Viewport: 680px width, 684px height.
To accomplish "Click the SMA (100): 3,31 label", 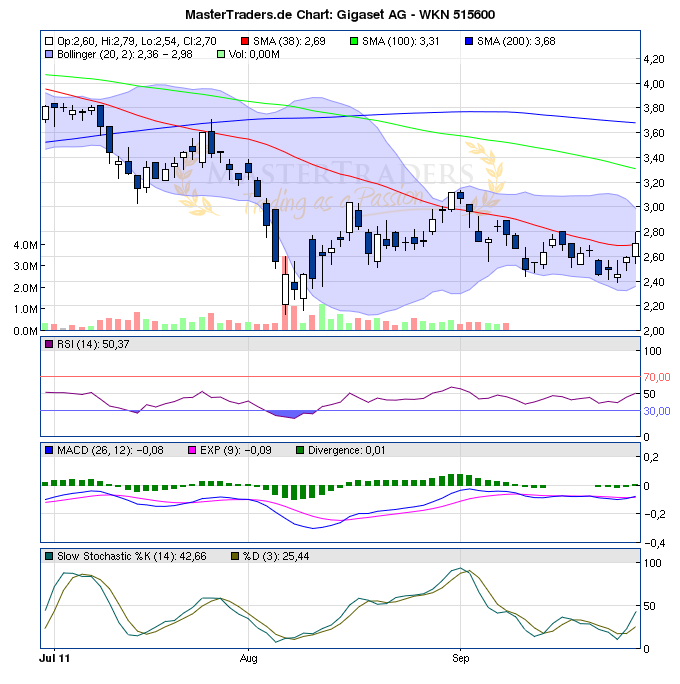I will pos(400,41).
